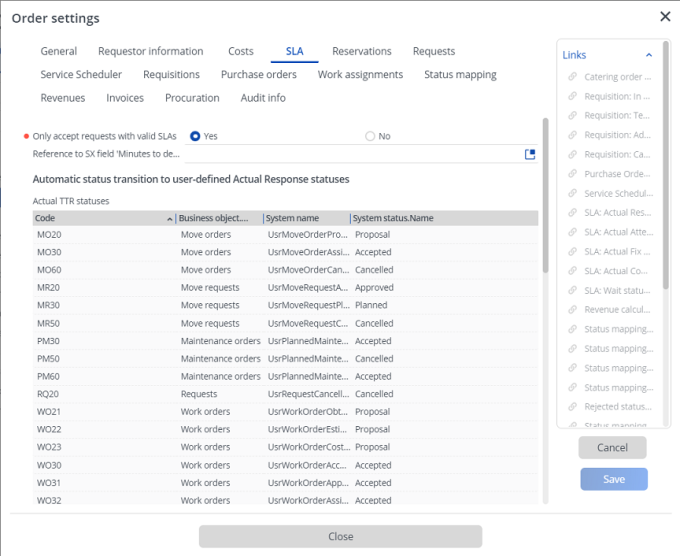Switch to the Status mapping tab
The image size is (680, 556).
pyautogui.click(x=459, y=74)
